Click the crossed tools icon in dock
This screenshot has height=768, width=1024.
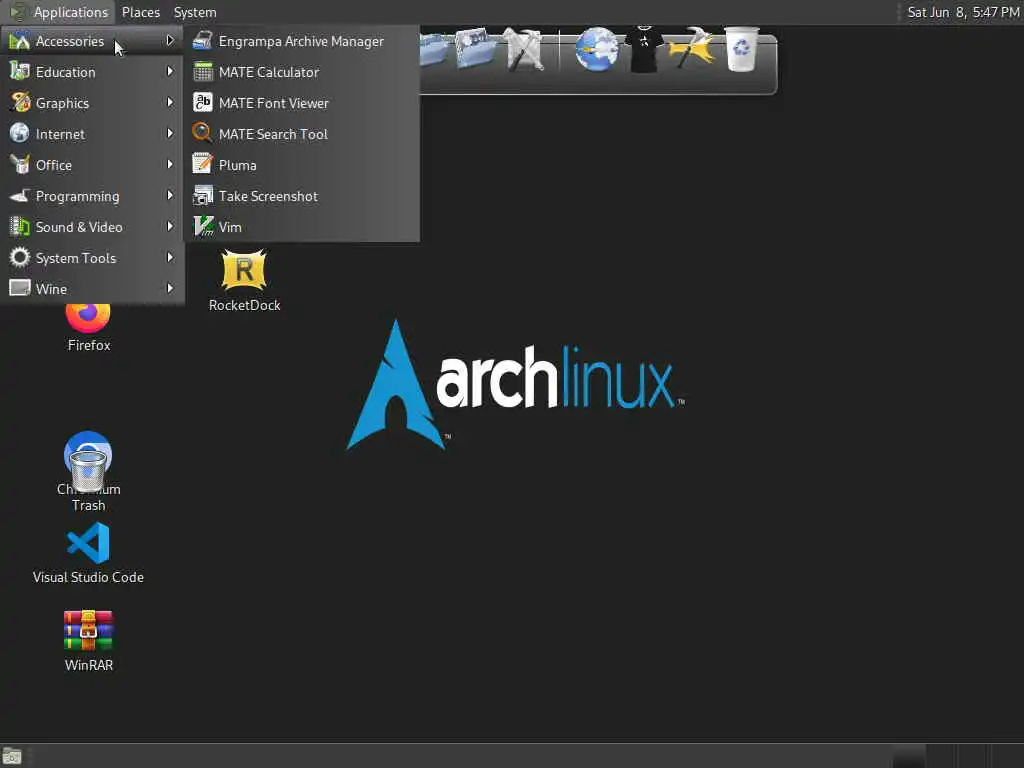(x=526, y=49)
